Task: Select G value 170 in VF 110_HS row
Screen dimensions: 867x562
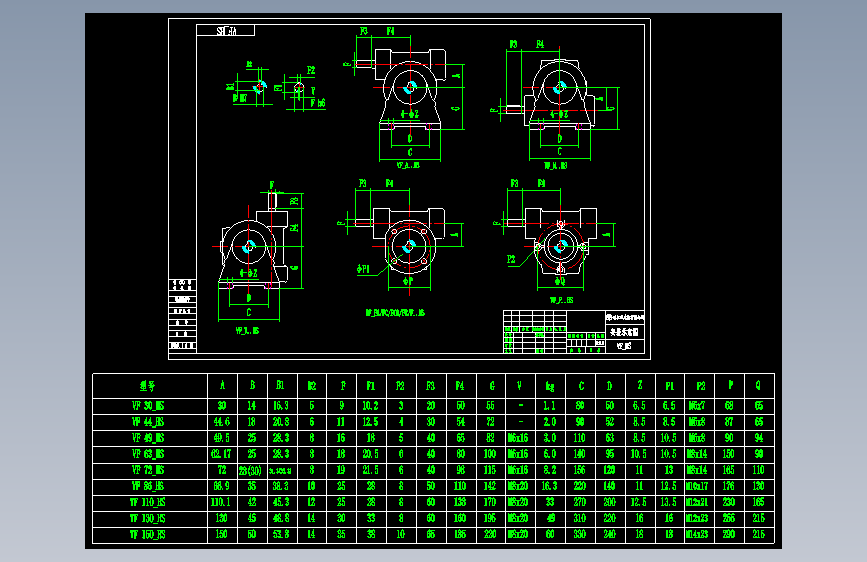Action: (490, 502)
